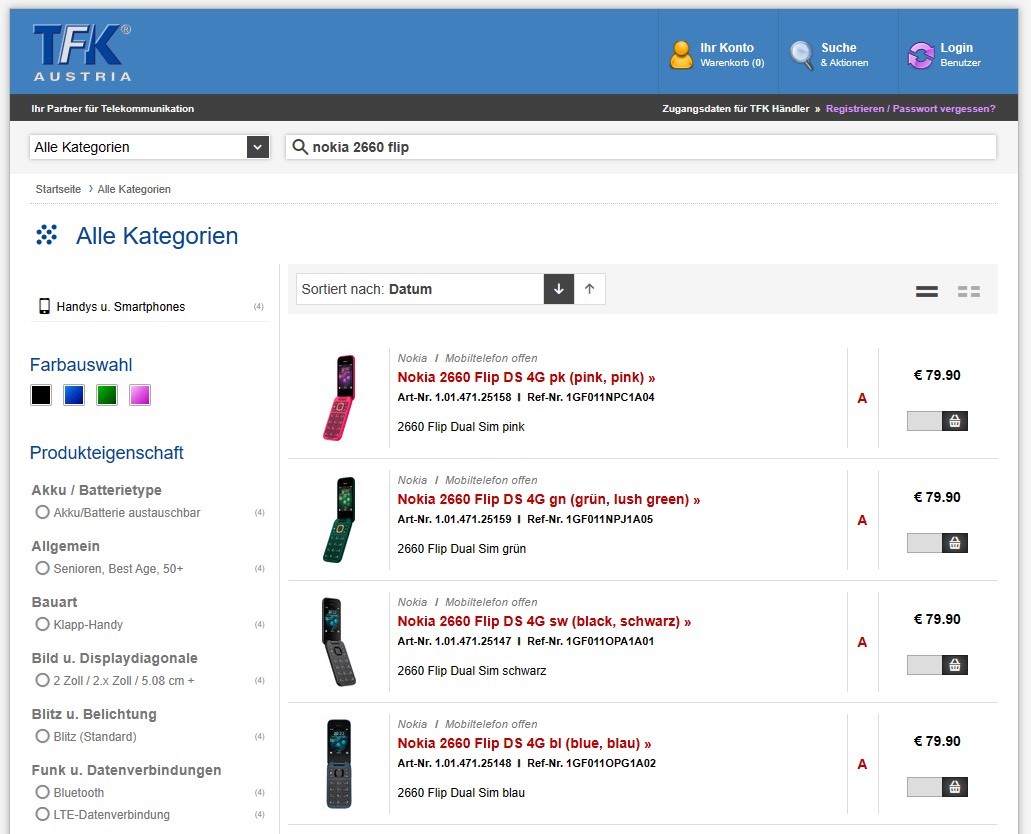1031x834 pixels.
Task: Go to Startseite breadcrumb
Action: point(58,189)
